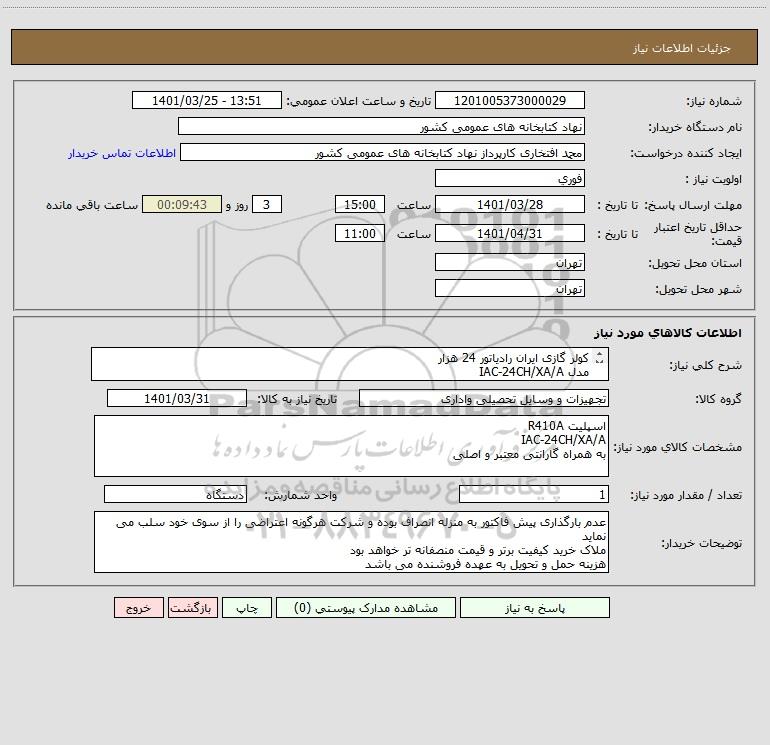Click label 'شهر محل تحویل:'
770x745 pixels.
(x=699, y=290)
